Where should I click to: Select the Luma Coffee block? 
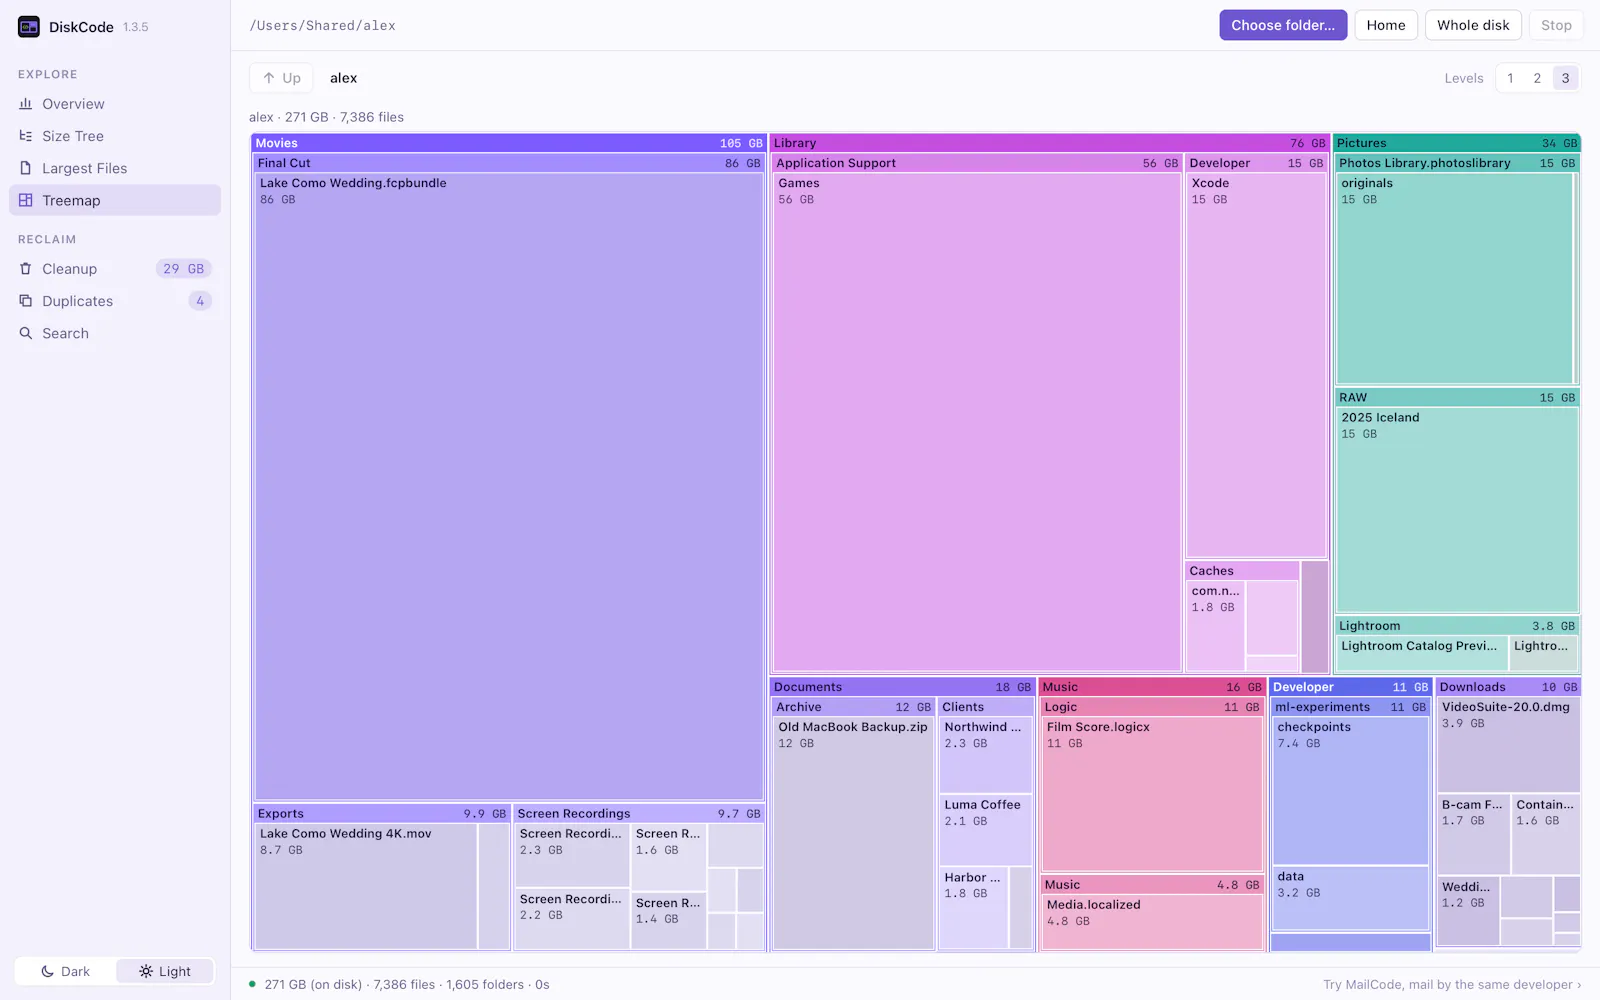click(x=985, y=830)
